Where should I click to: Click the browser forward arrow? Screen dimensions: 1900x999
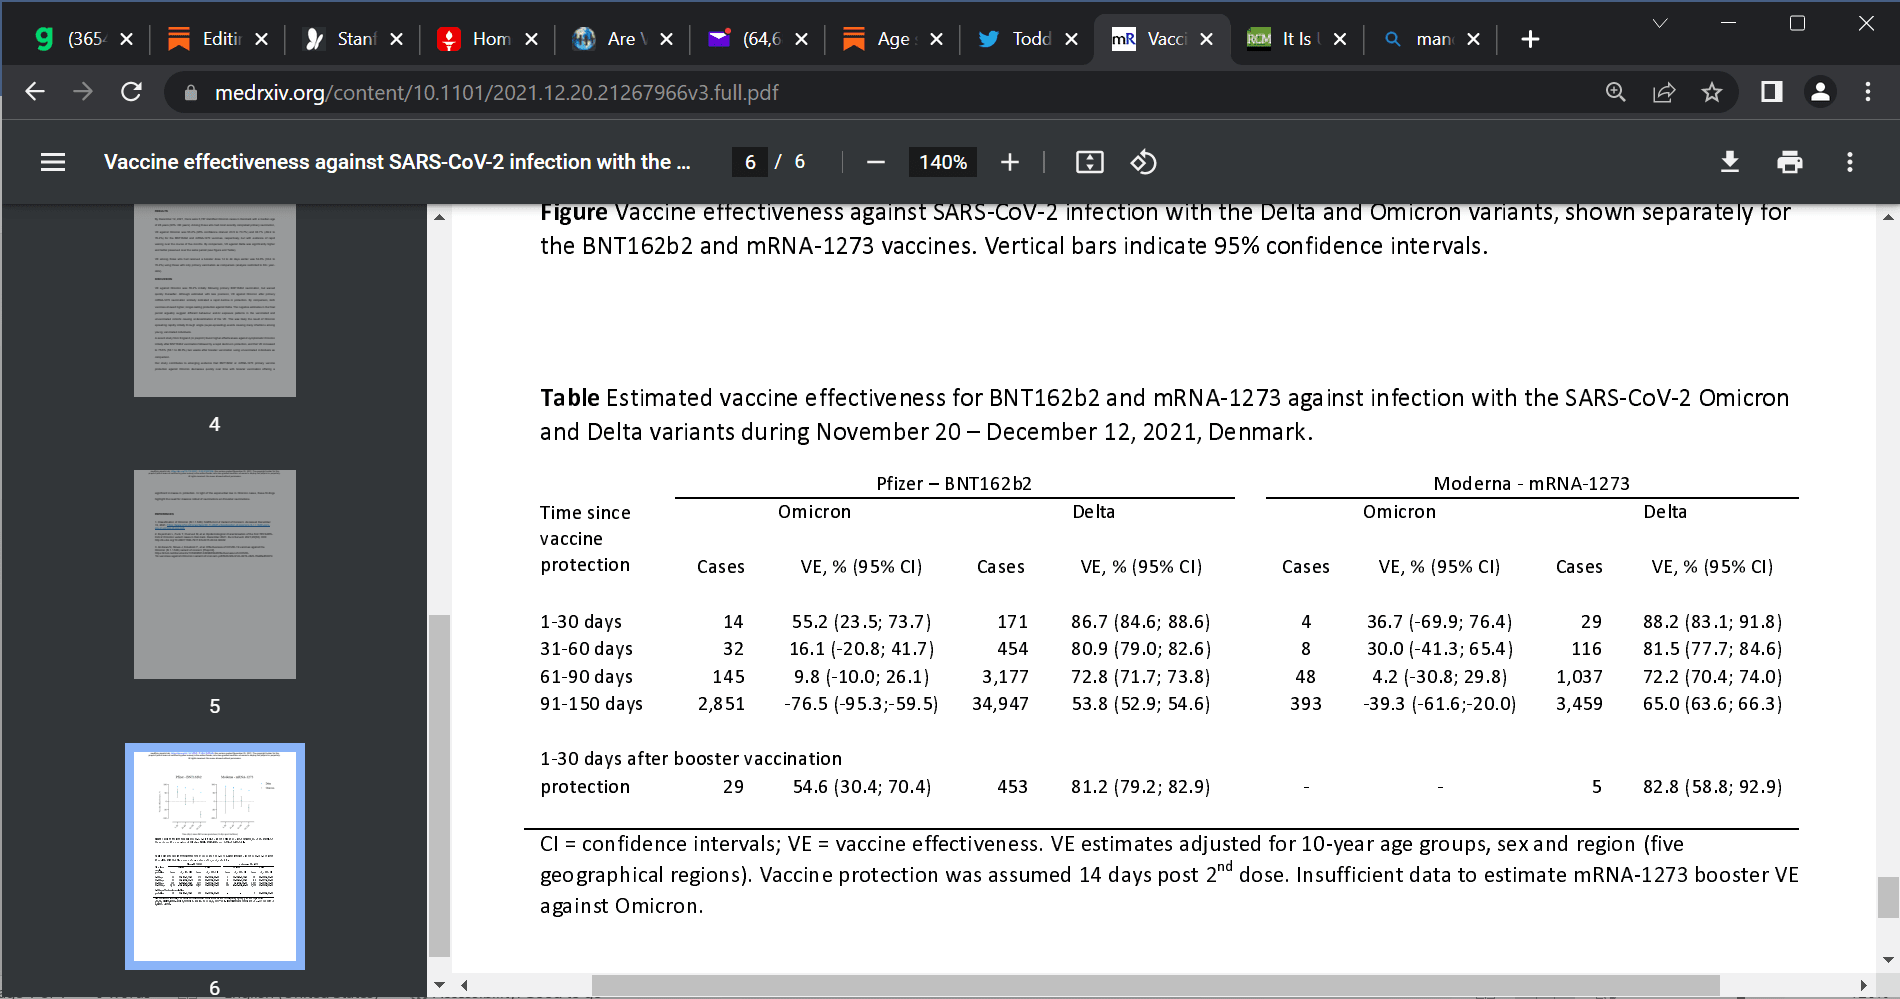pos(83,92)
